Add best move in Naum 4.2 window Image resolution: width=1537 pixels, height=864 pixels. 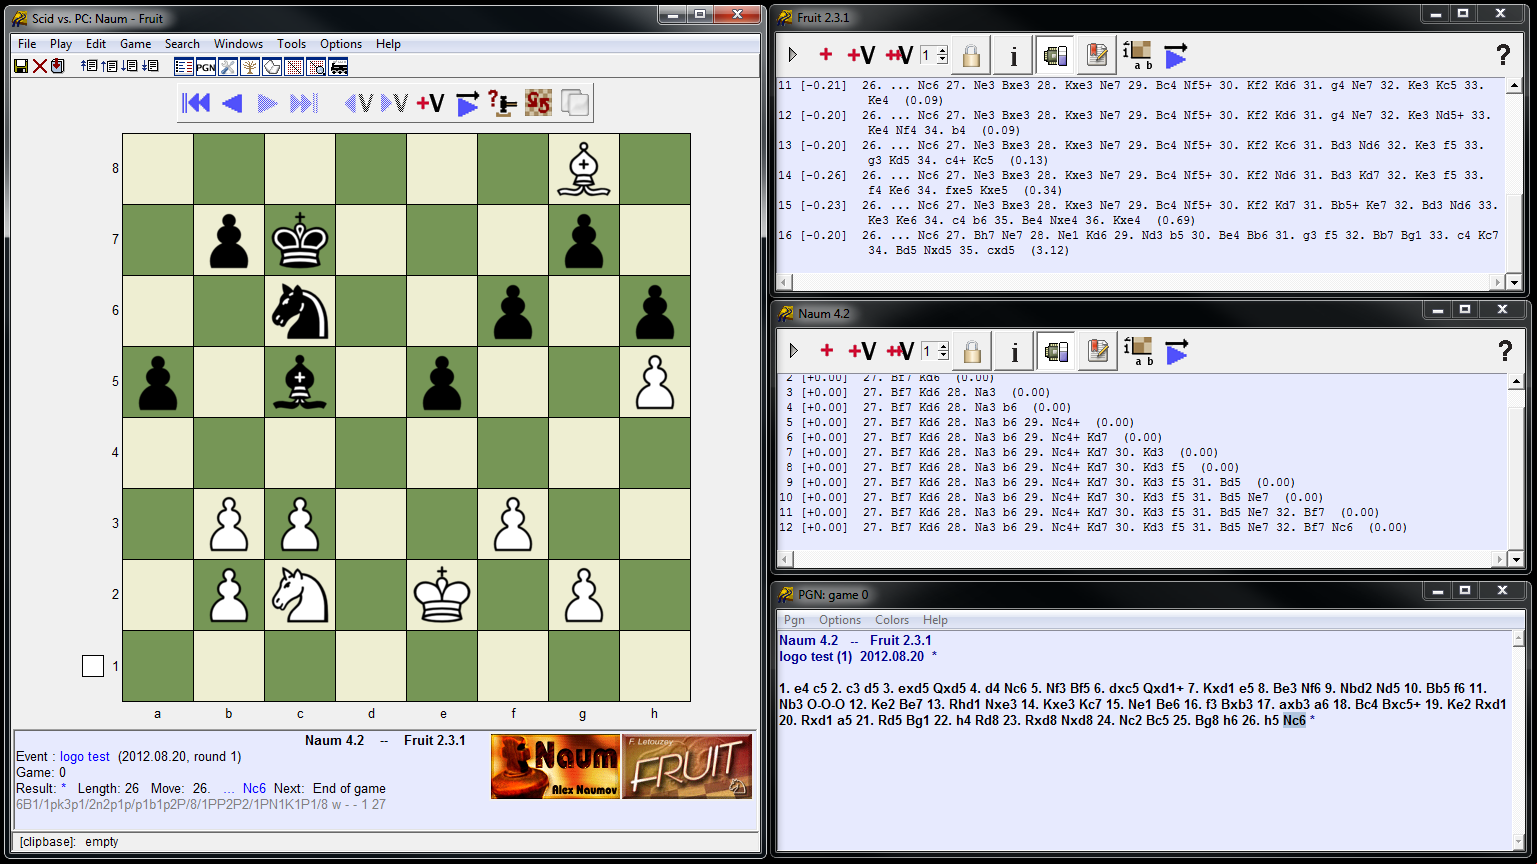(826, 351)
